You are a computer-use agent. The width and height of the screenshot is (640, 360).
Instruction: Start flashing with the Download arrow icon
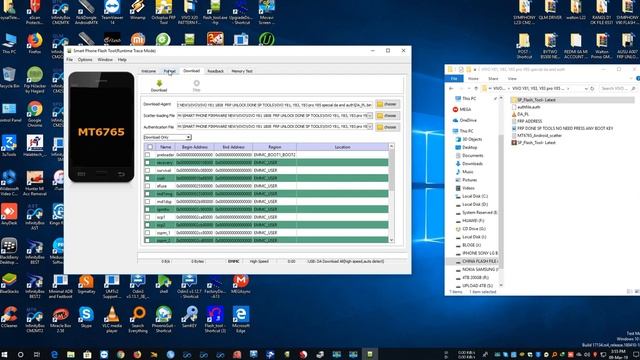click(x=159, y=86)
